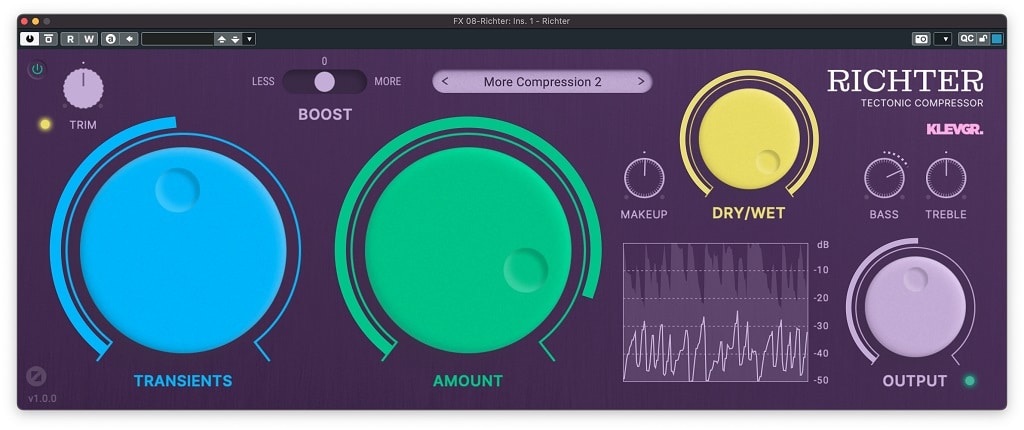This screenshot has height=430, width=1024.
Task: Click the LESS label beside Boost
Action: [263, 82]
